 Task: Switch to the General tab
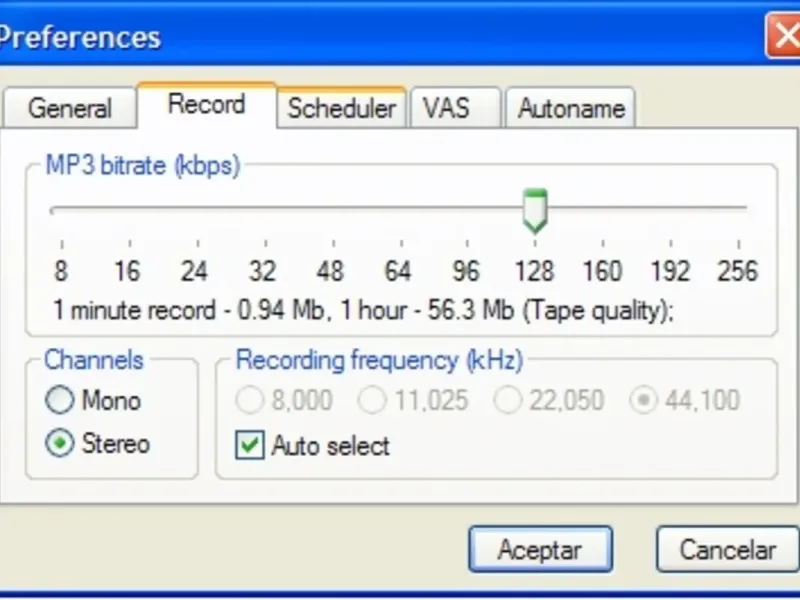tap(68, 108)
